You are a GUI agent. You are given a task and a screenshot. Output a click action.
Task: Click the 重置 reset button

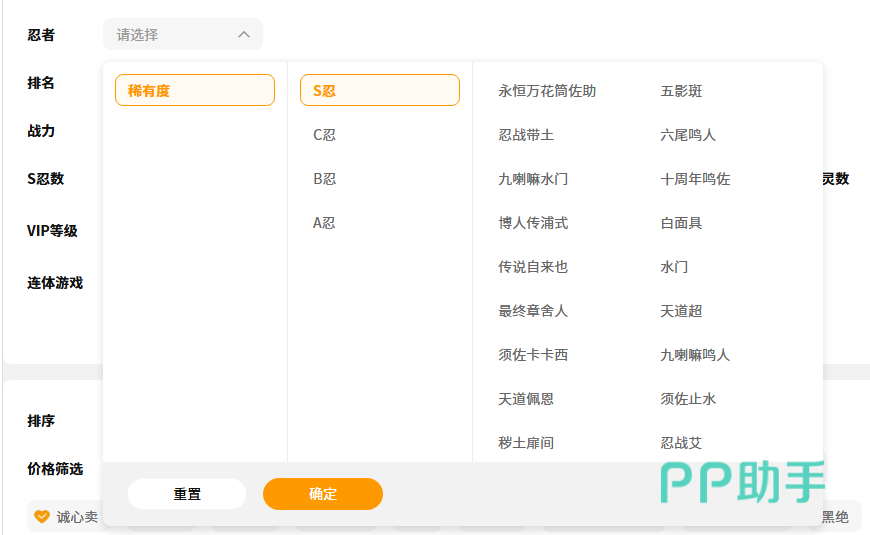[187, 494]
